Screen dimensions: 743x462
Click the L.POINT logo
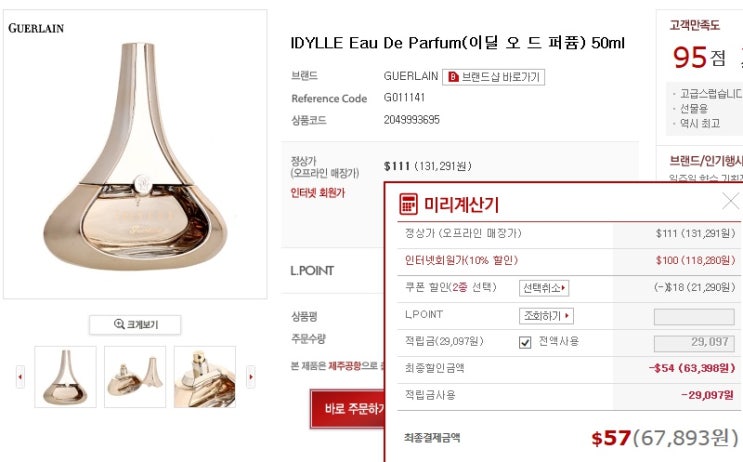click(x=312, y=271)
